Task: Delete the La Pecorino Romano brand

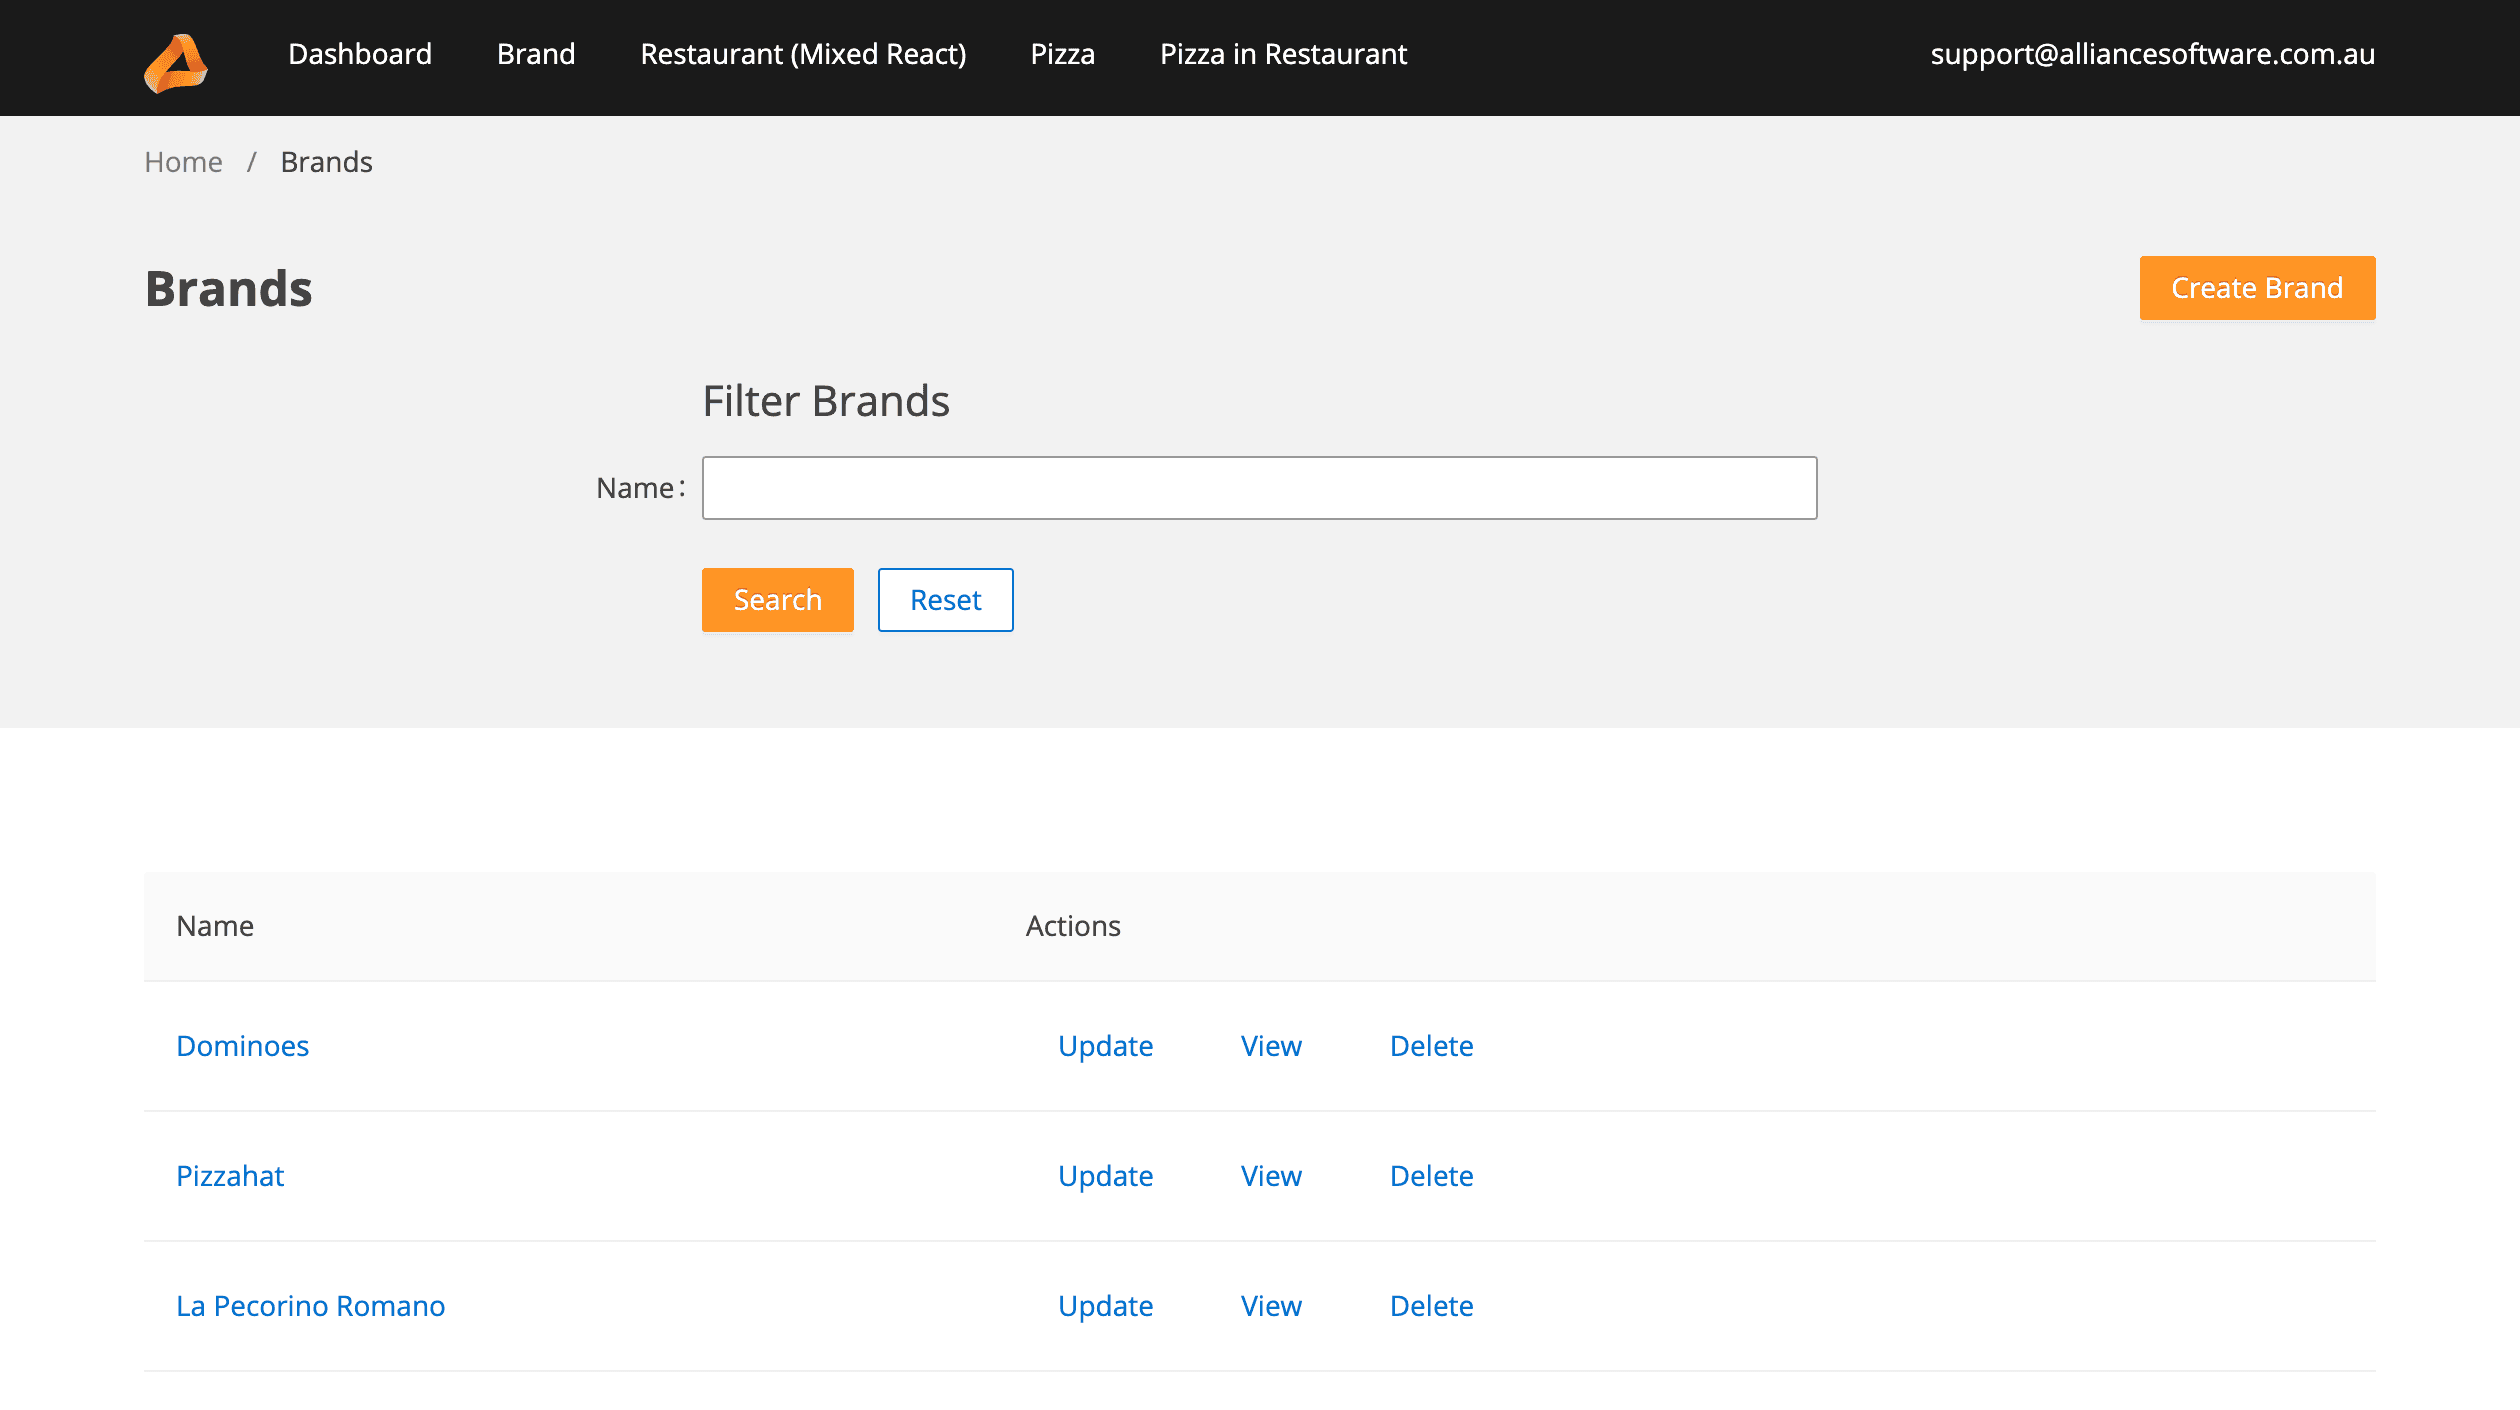Action: (x=1431, y=1306)
